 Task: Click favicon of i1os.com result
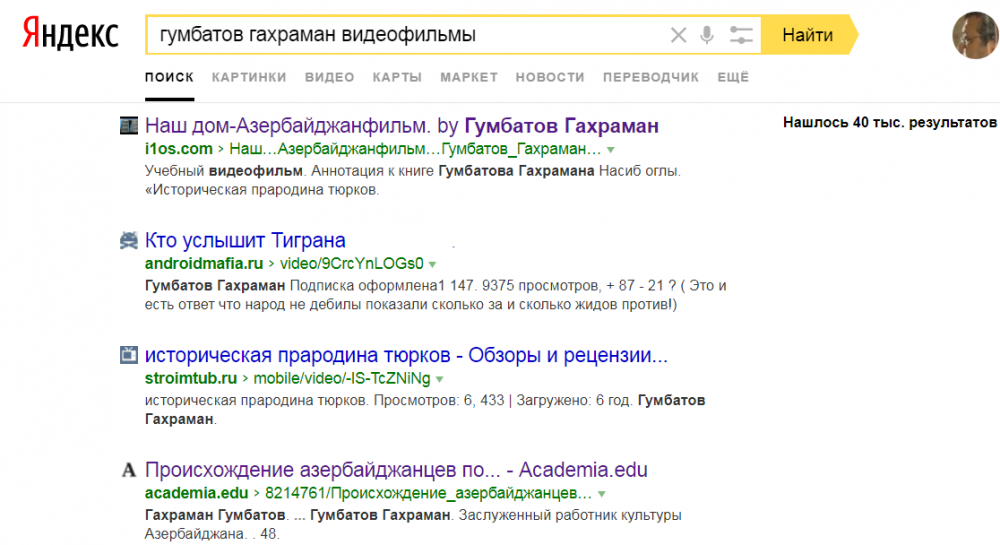[129, 126]
